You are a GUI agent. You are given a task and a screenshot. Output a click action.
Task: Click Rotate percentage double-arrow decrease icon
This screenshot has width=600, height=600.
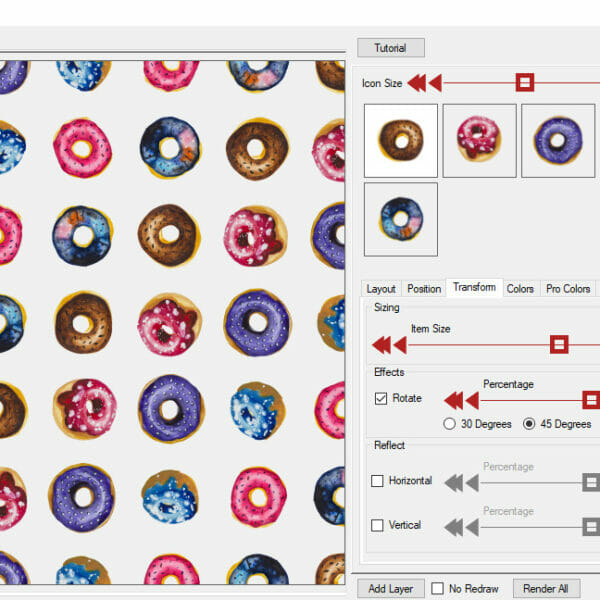(x=453, y=401)
